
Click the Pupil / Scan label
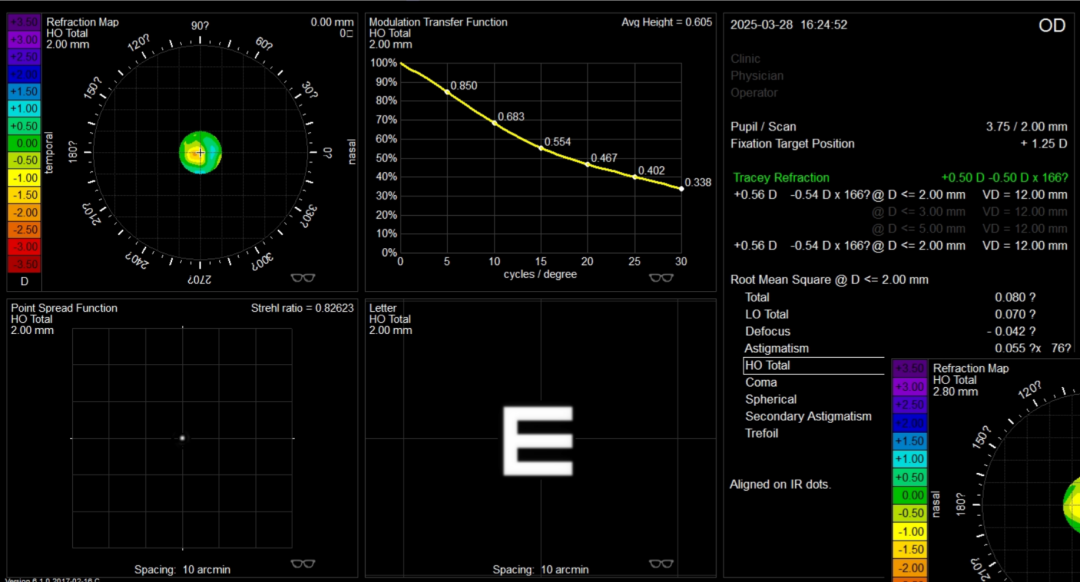coord(763,127)
